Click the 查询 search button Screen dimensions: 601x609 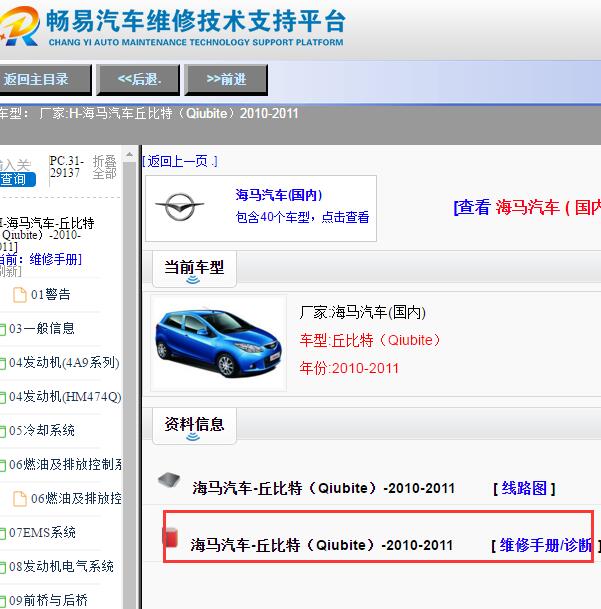click(17, 179)
